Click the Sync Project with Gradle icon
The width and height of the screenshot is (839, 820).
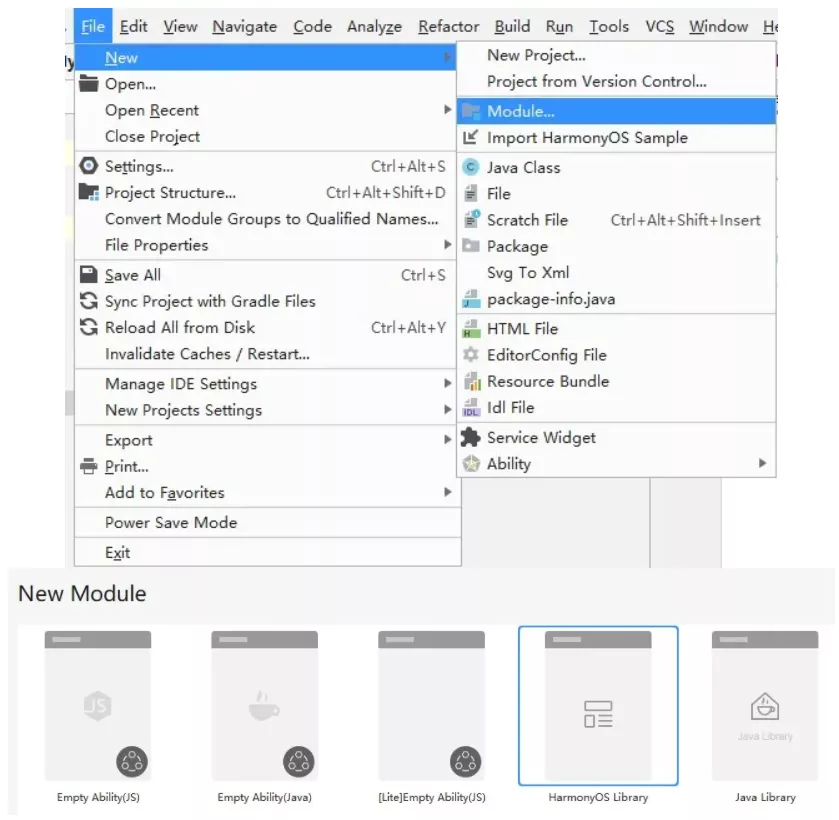point(89,301)
